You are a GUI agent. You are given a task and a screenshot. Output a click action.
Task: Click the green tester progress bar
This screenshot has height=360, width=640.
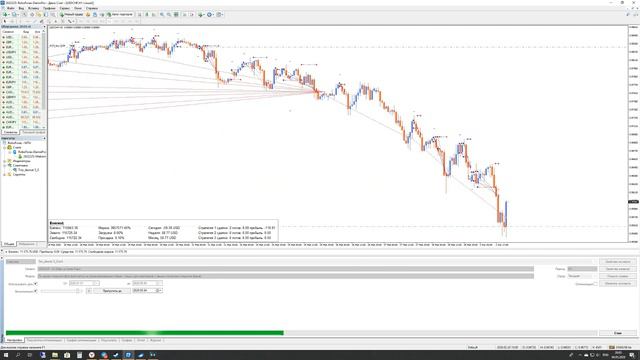145,333
